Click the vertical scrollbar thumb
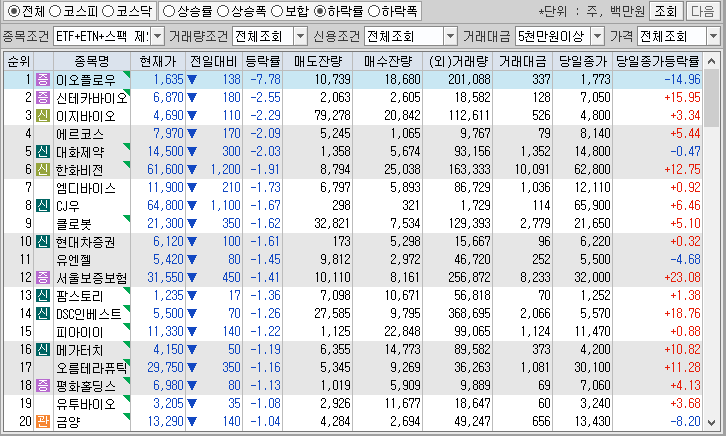The width and height of the screenshot is (726, 436). (x=711, y=97)
